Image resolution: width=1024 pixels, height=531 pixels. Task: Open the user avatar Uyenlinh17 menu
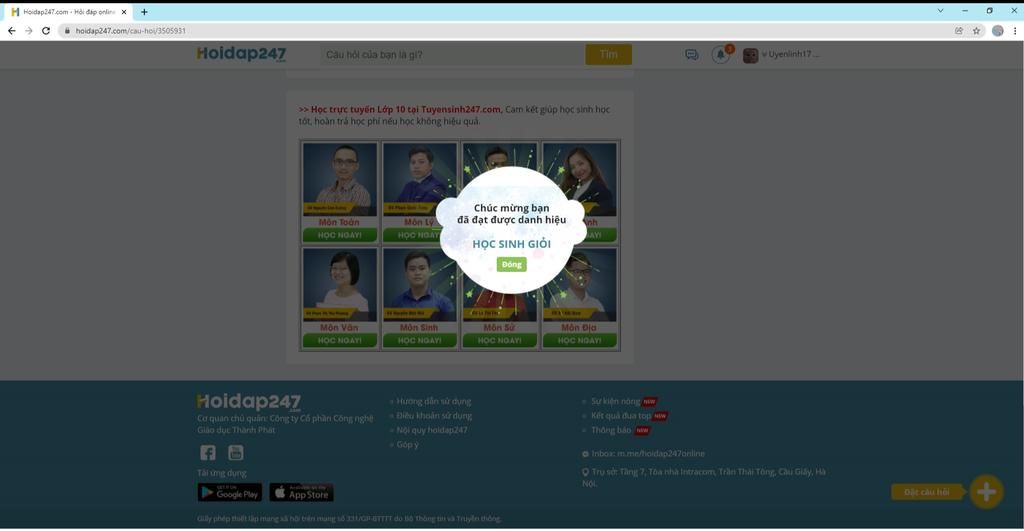[x=781, y=55]
